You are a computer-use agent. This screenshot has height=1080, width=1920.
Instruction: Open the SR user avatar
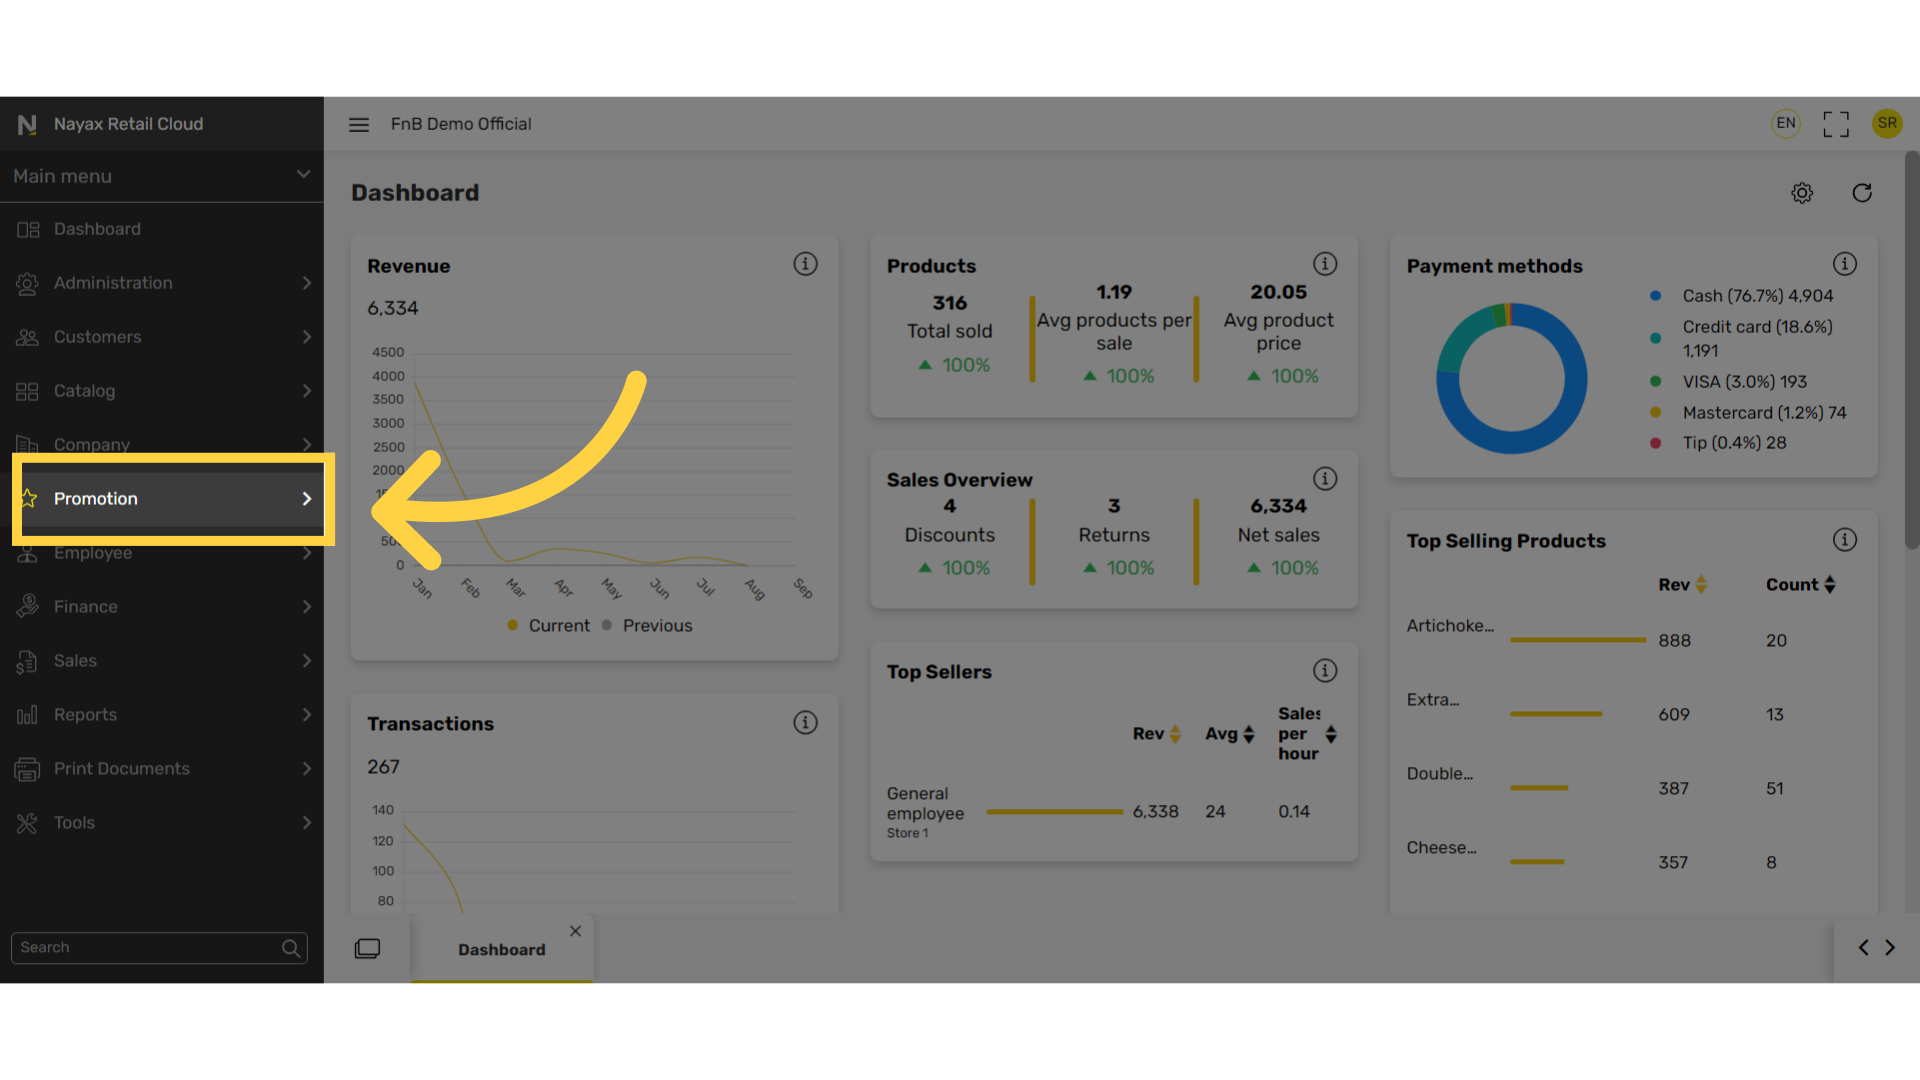pyautogui.click(x=1887, y=123)
